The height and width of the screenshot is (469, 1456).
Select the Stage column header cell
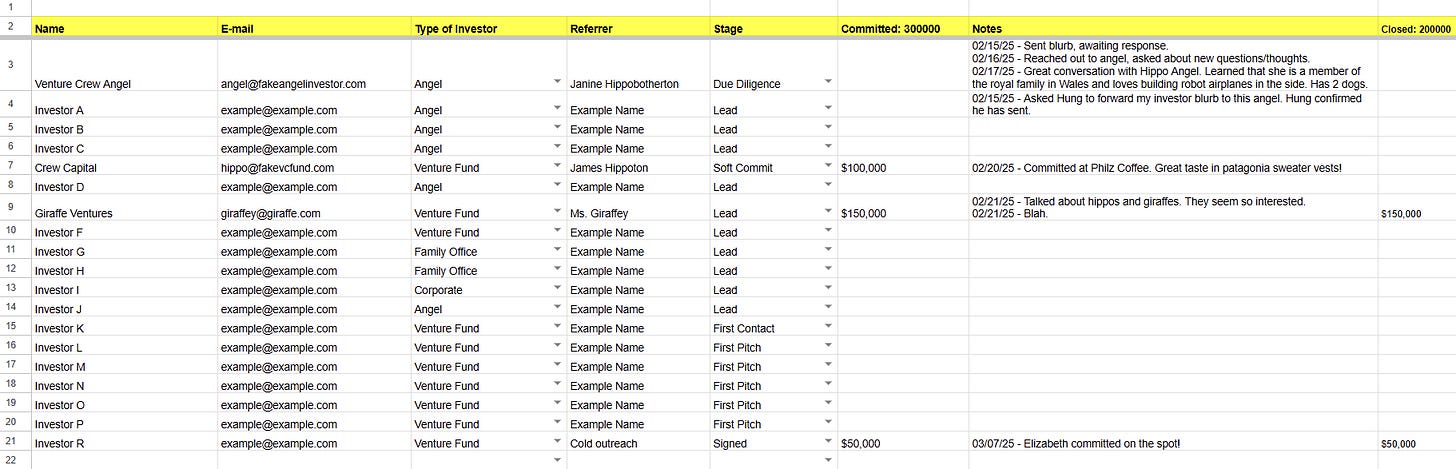pyautogui.click(x=773, y=28)
